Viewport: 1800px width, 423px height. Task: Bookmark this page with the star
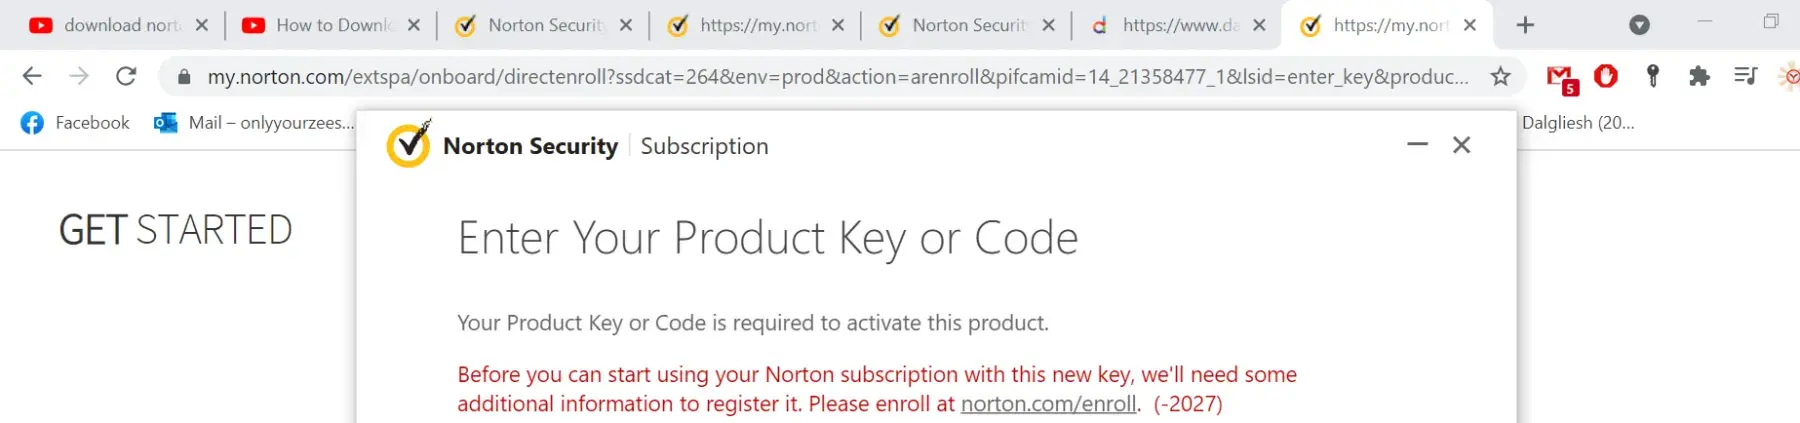[x=1500, y=76]
